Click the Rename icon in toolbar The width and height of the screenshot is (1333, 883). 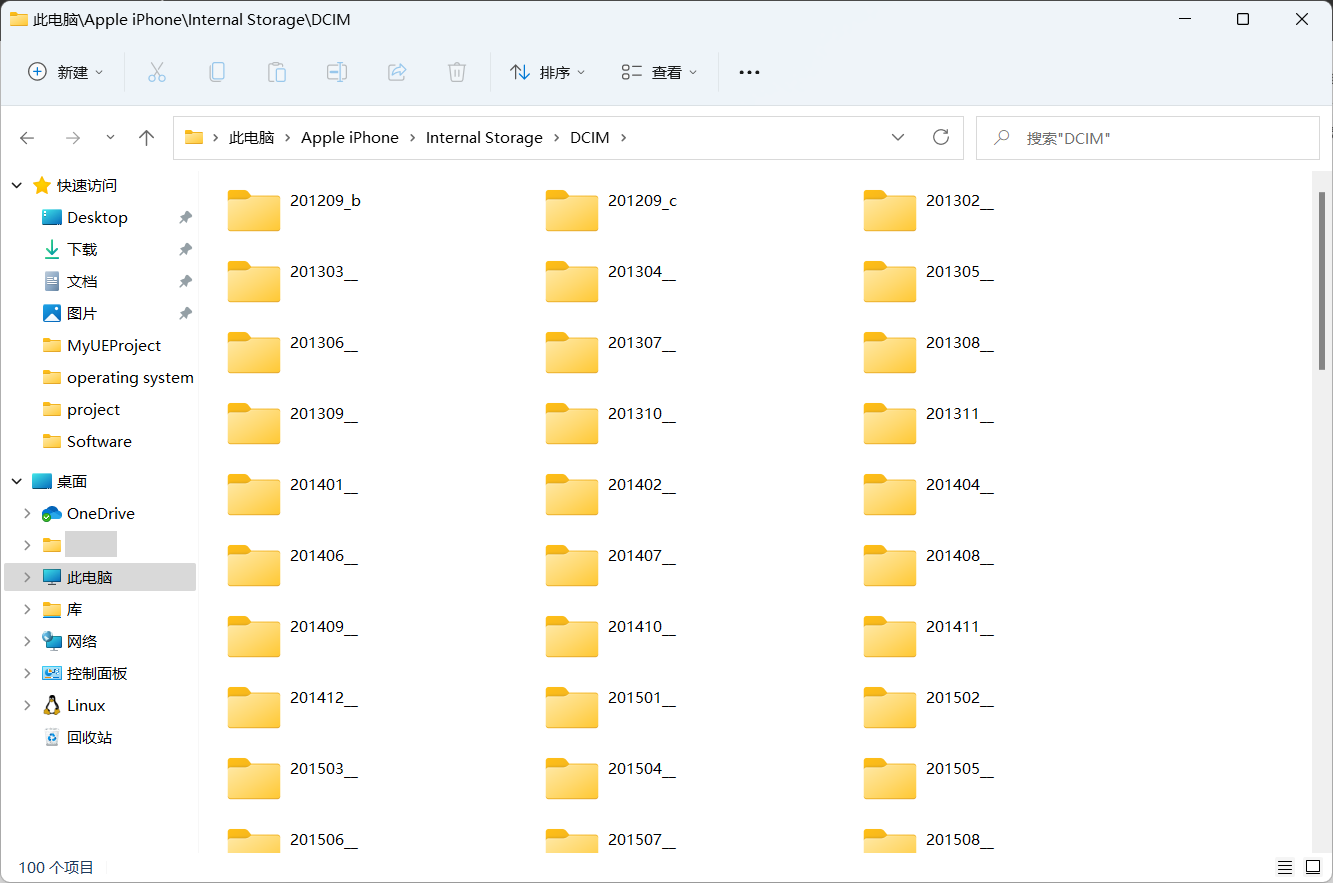point(337,72)
